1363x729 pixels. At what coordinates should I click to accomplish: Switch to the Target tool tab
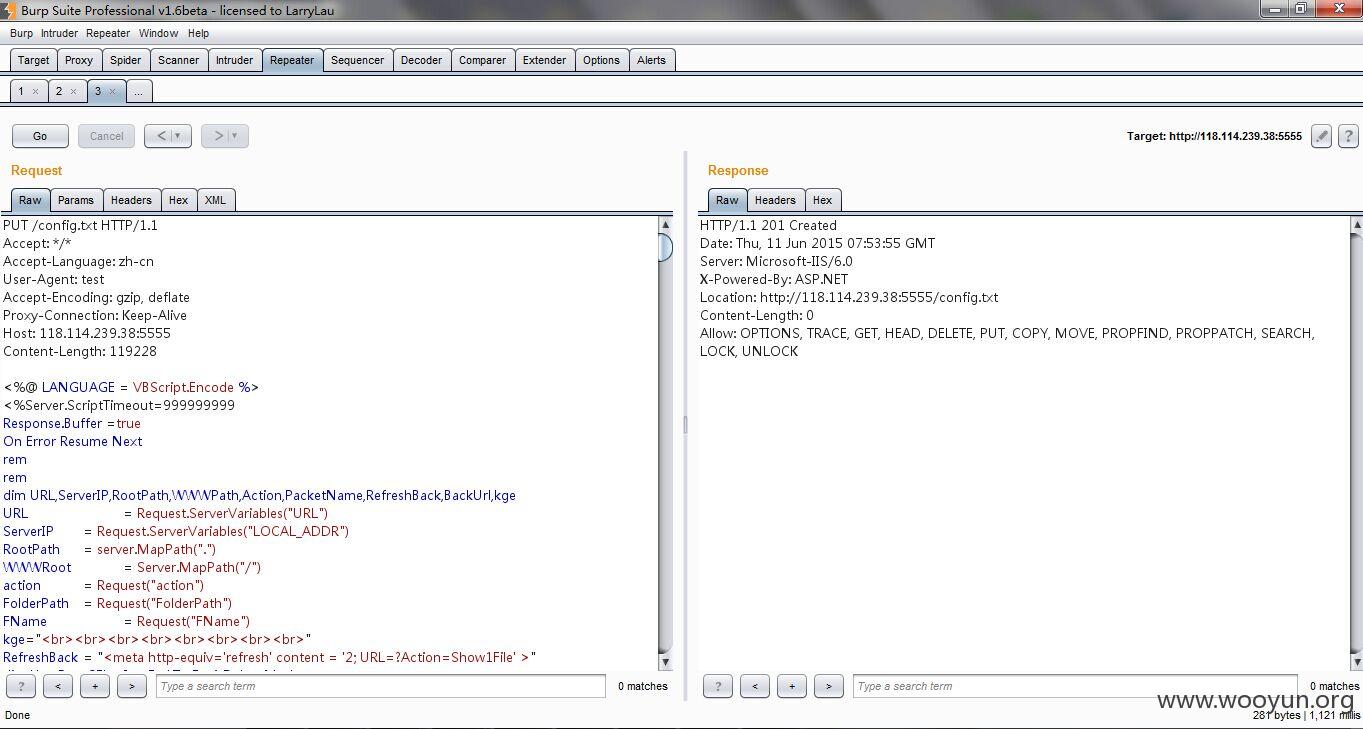click(33, 60)
